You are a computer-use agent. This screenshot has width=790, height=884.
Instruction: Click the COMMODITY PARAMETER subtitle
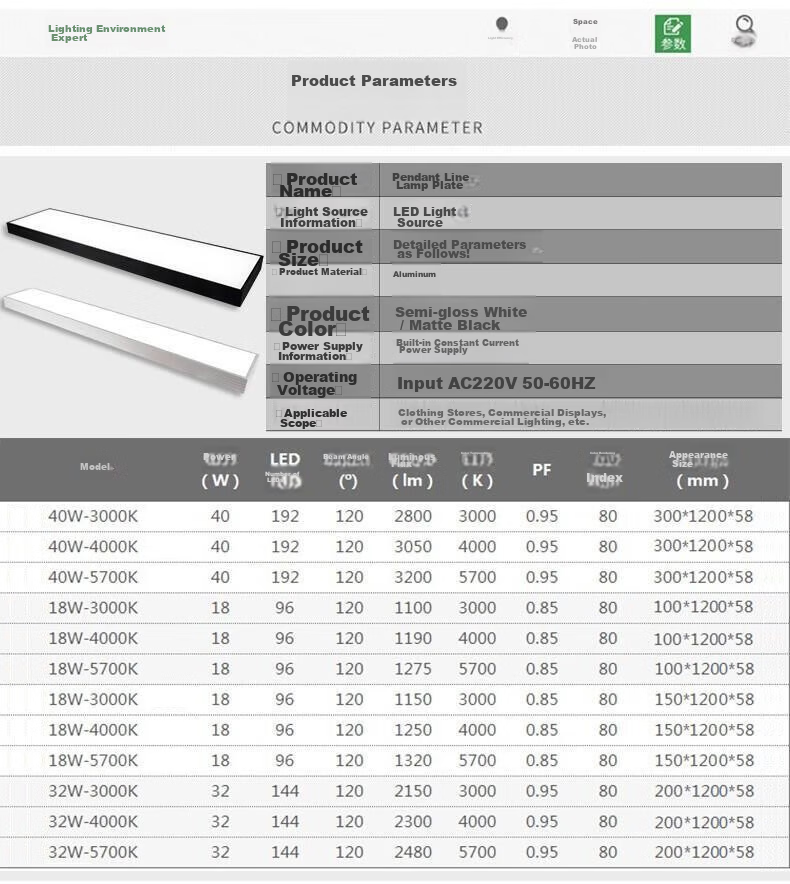[x=377, y=127]
